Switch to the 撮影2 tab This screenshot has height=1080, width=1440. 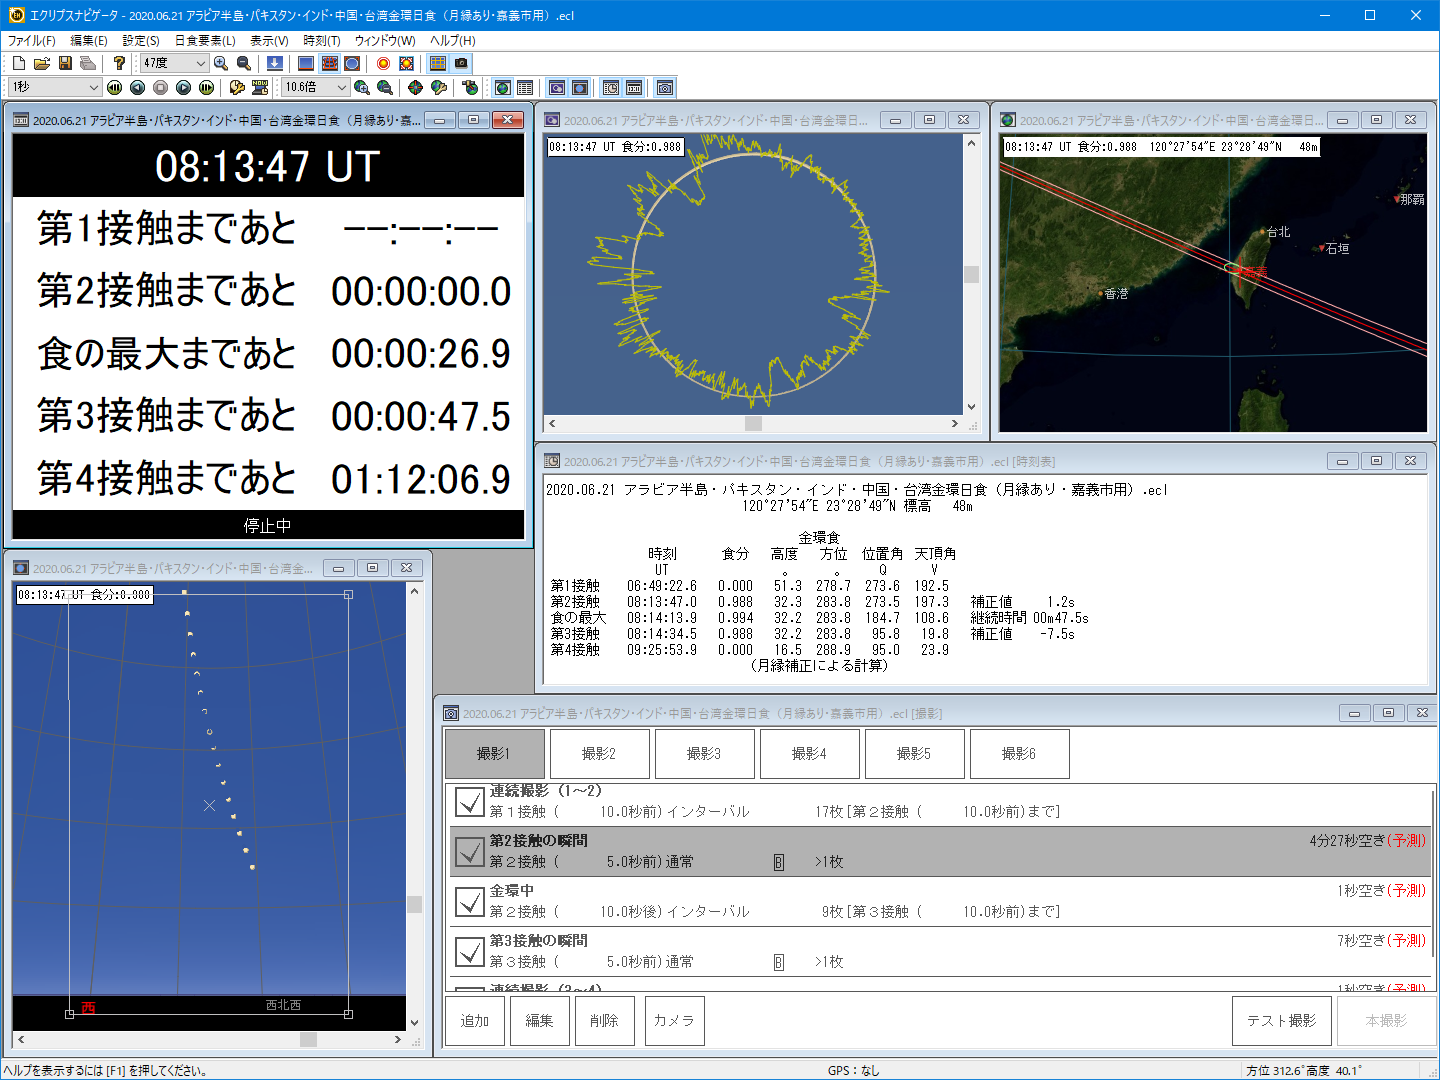click(x=599, y=754)
